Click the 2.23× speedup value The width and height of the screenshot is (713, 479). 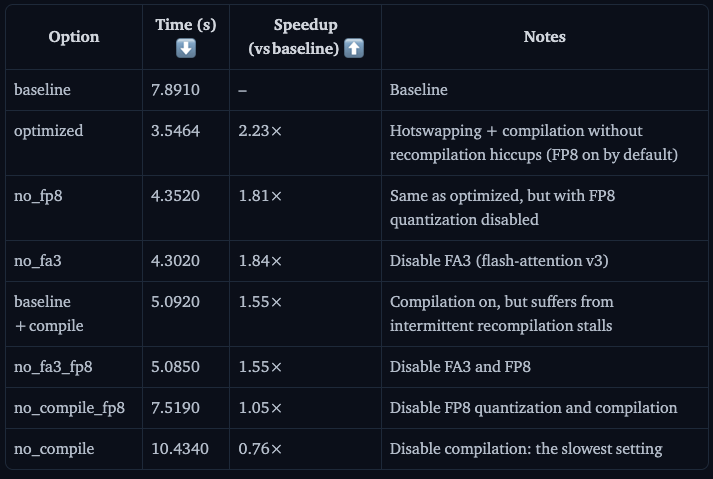coord(260,131)
